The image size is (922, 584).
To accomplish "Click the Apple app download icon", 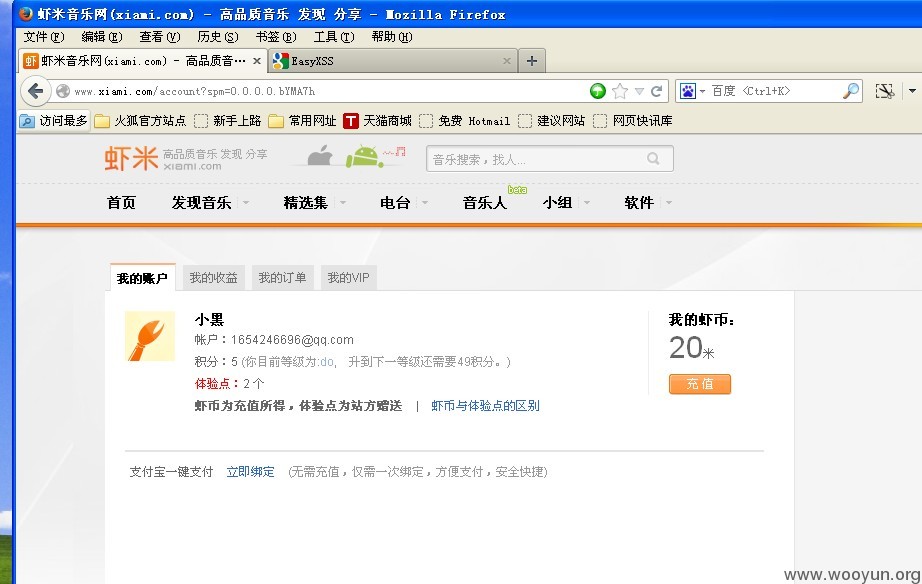I will pos(320,156).
